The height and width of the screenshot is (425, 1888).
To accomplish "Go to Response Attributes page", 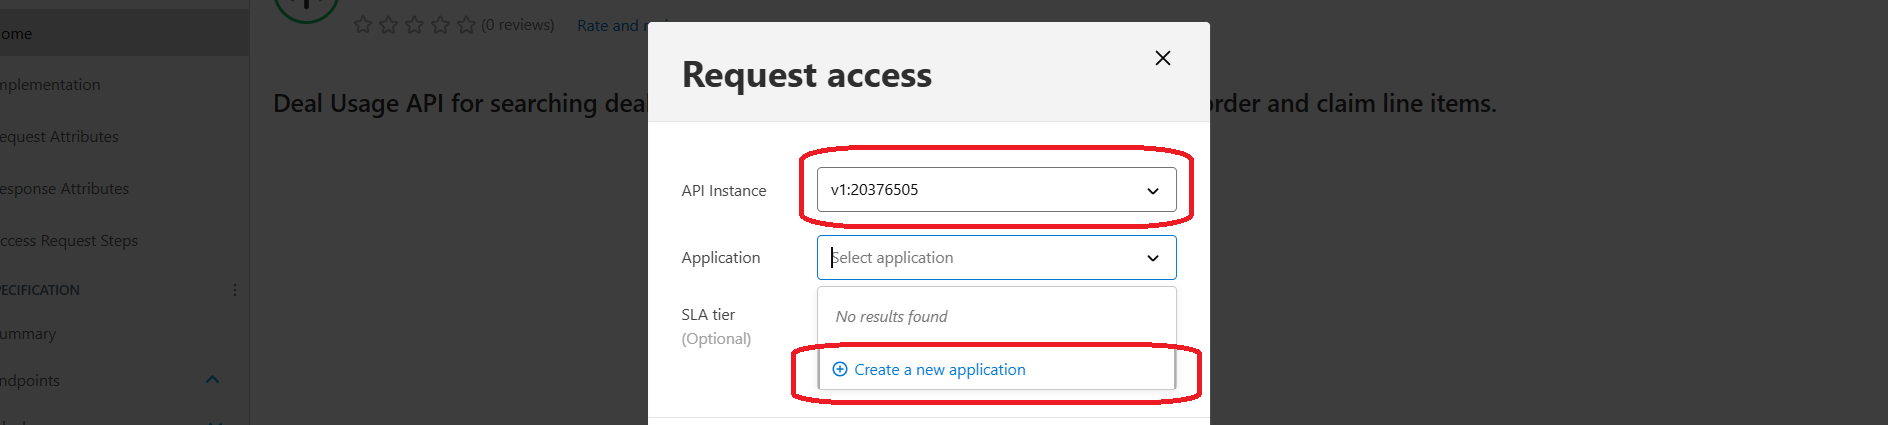I will [64, 189].
